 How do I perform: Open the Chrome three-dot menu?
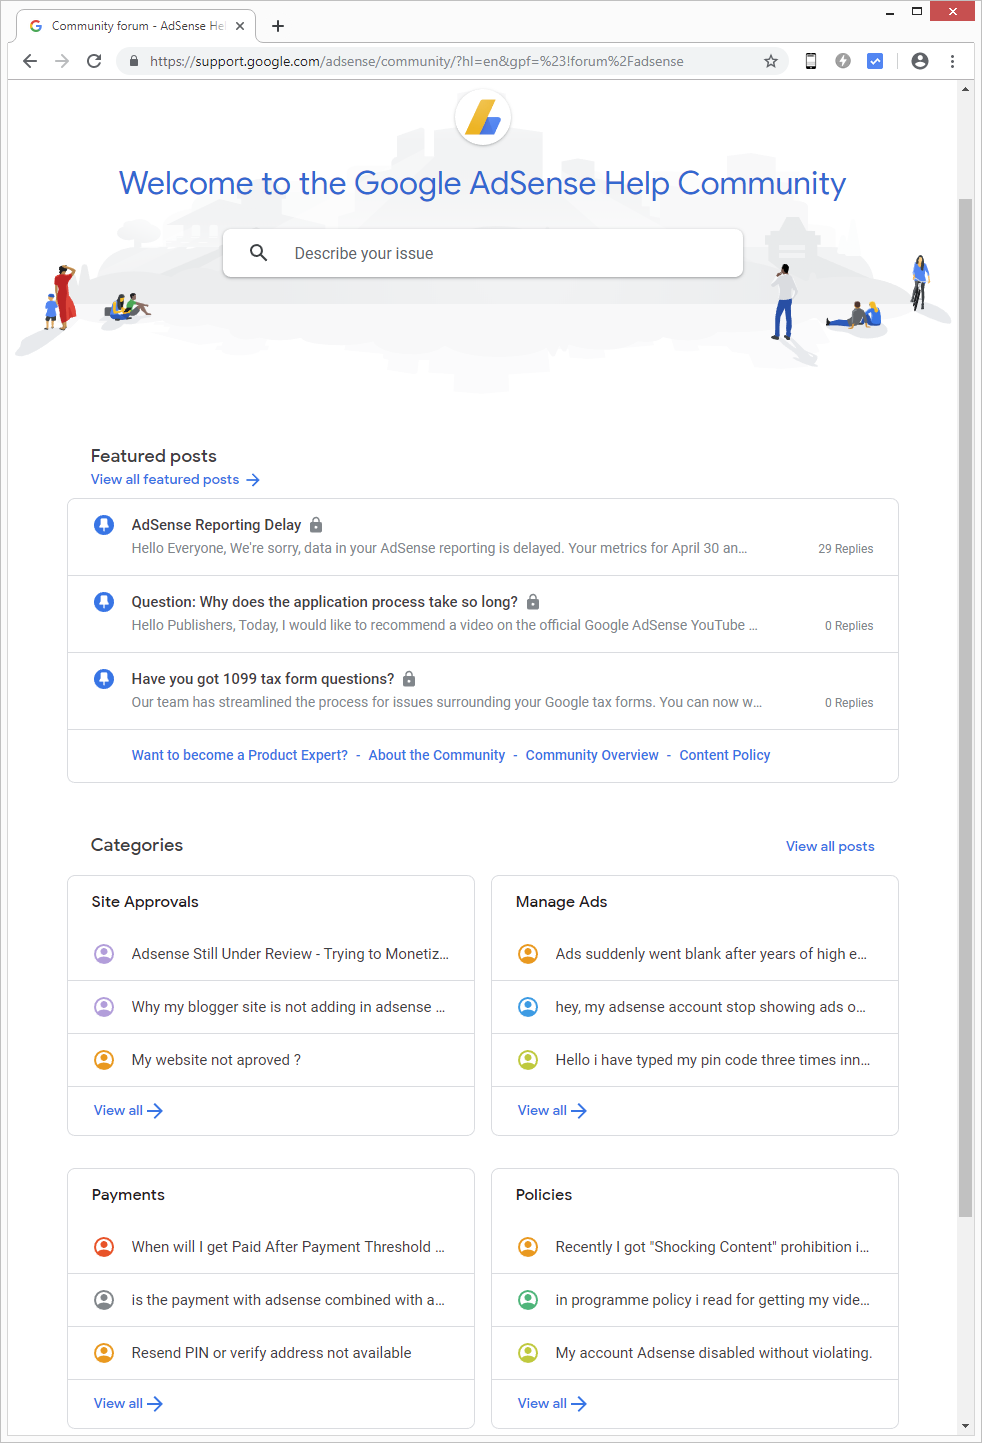tap(952, 61)
